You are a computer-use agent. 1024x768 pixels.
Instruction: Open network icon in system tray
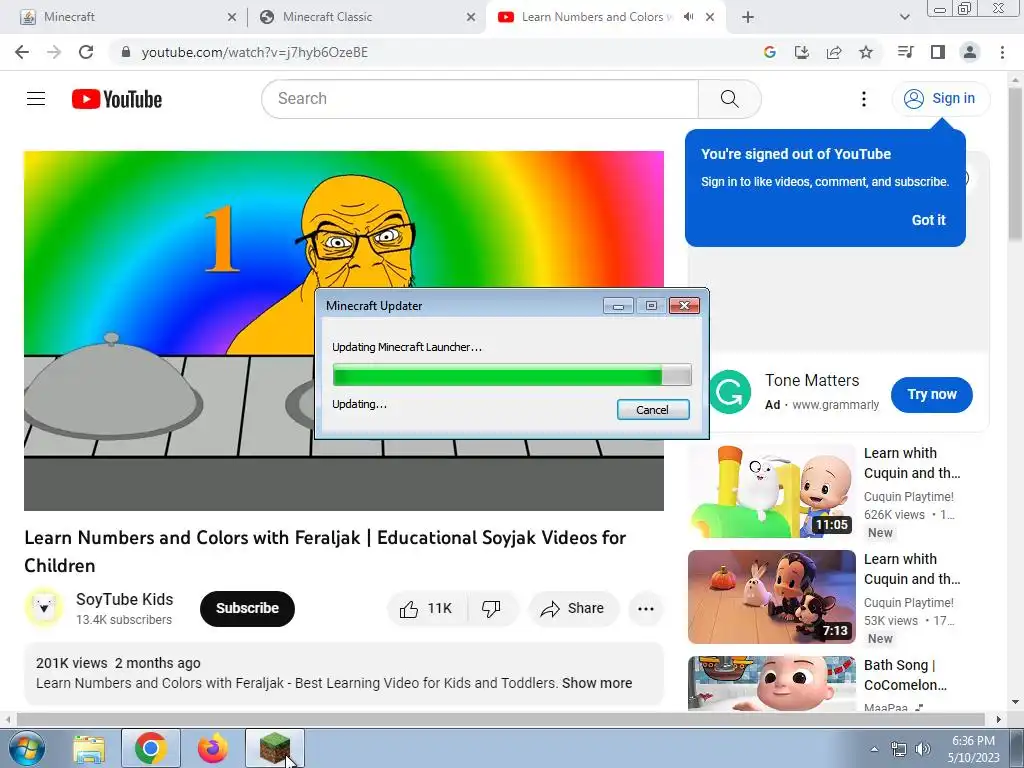[899, 749]
